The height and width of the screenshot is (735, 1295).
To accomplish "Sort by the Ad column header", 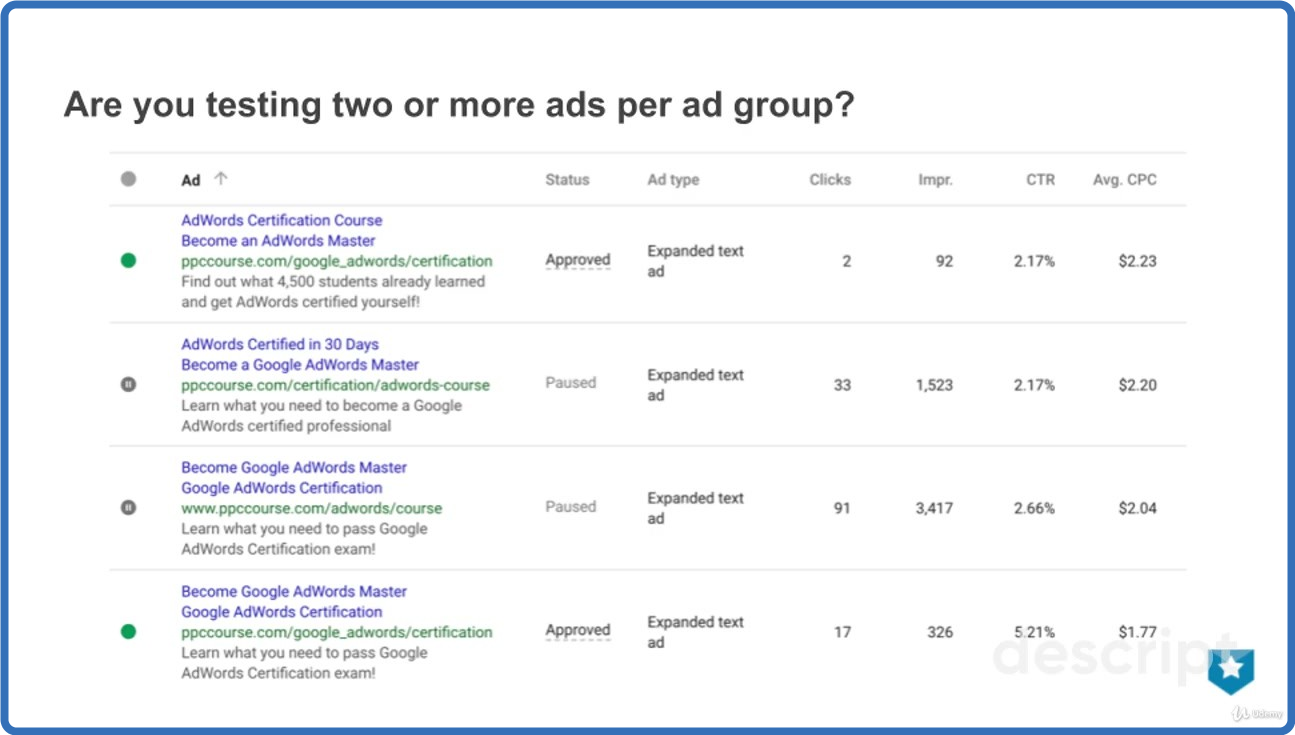I will coord(191,180).
